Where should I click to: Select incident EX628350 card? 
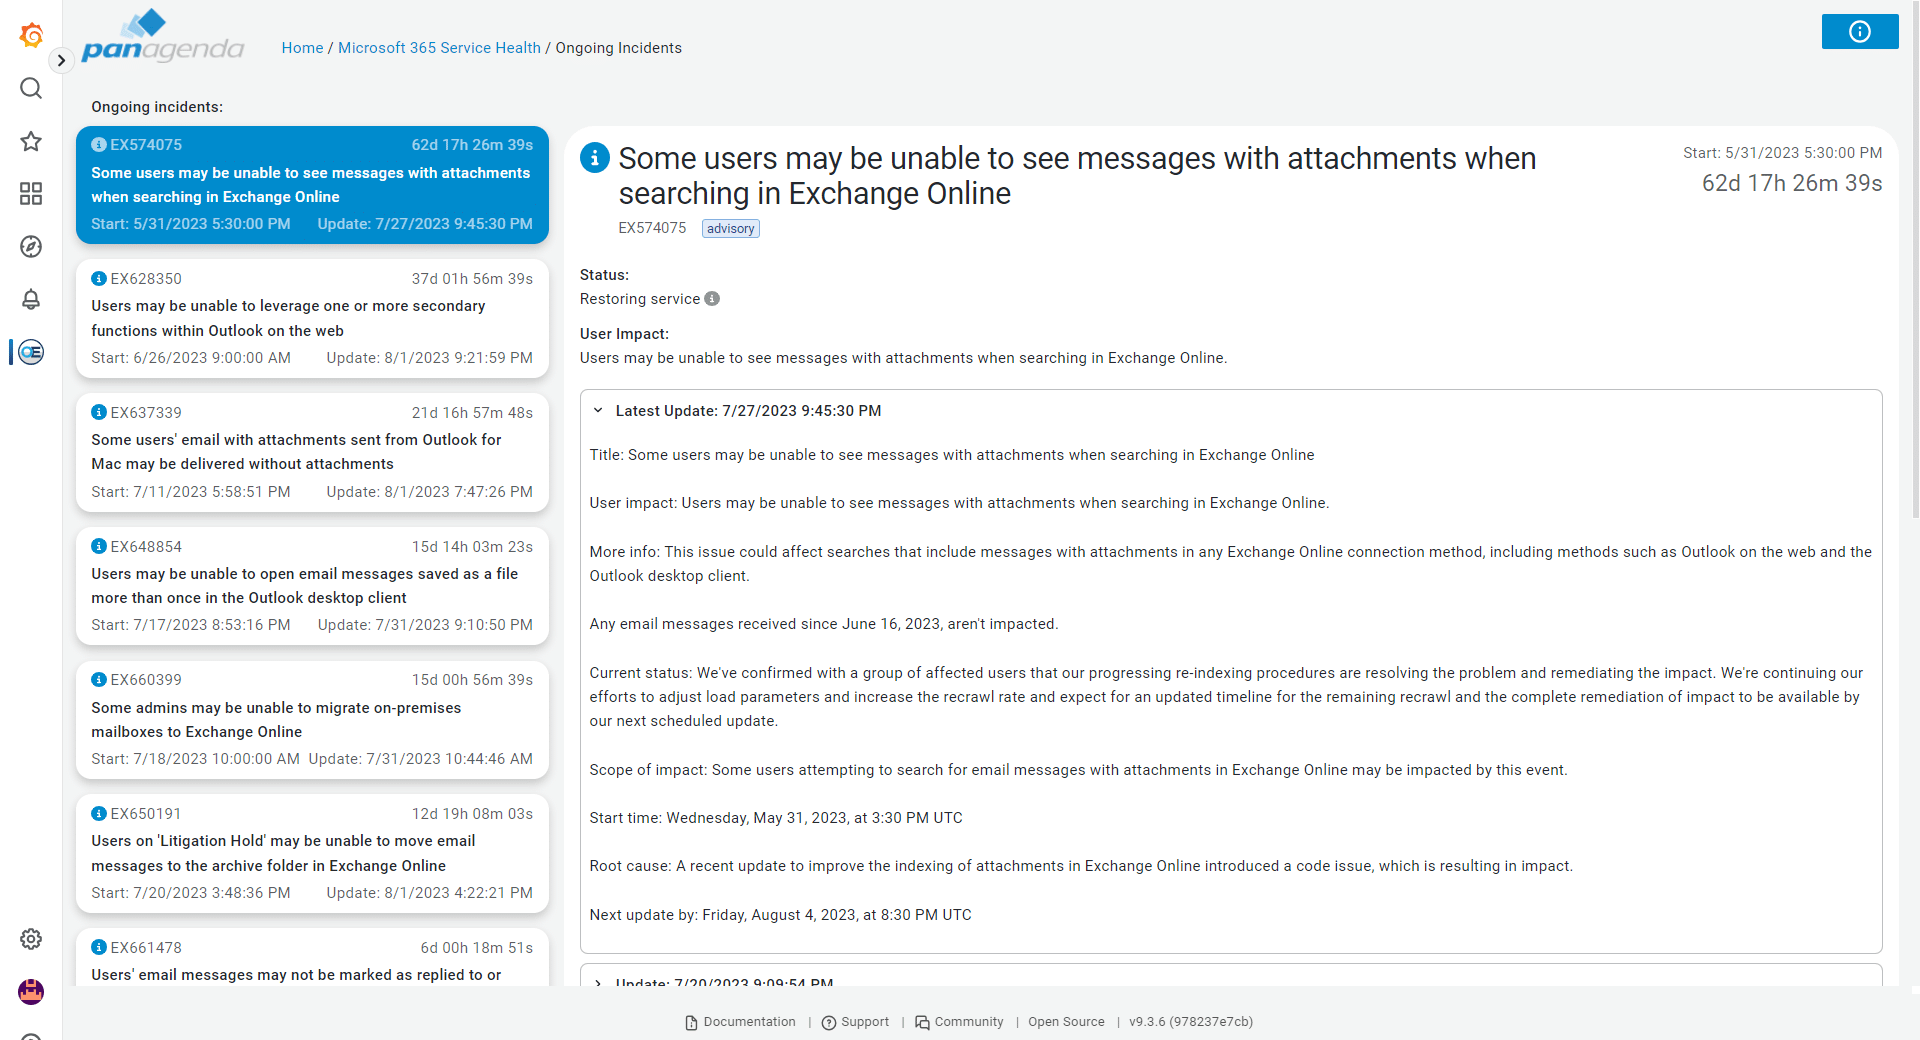(312, 318)
